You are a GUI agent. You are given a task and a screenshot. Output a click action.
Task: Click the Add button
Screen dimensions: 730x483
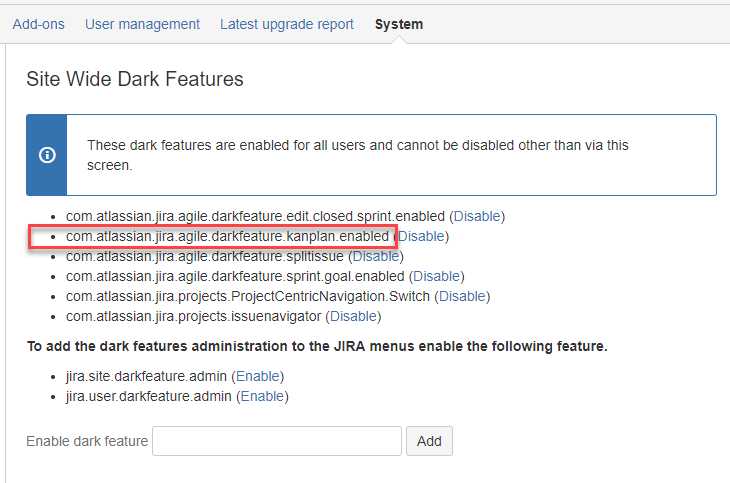point(429,441)
